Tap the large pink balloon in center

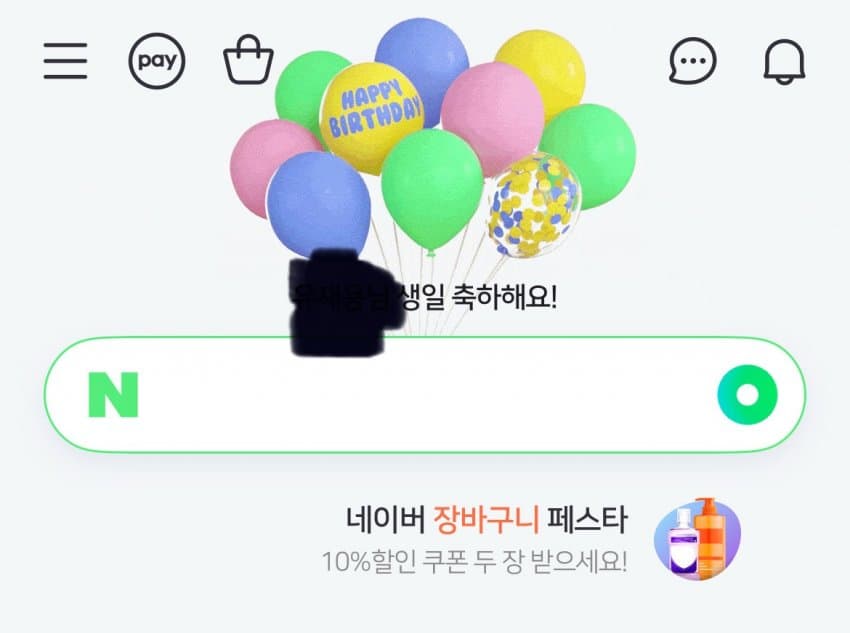click(x=492, y=117)
